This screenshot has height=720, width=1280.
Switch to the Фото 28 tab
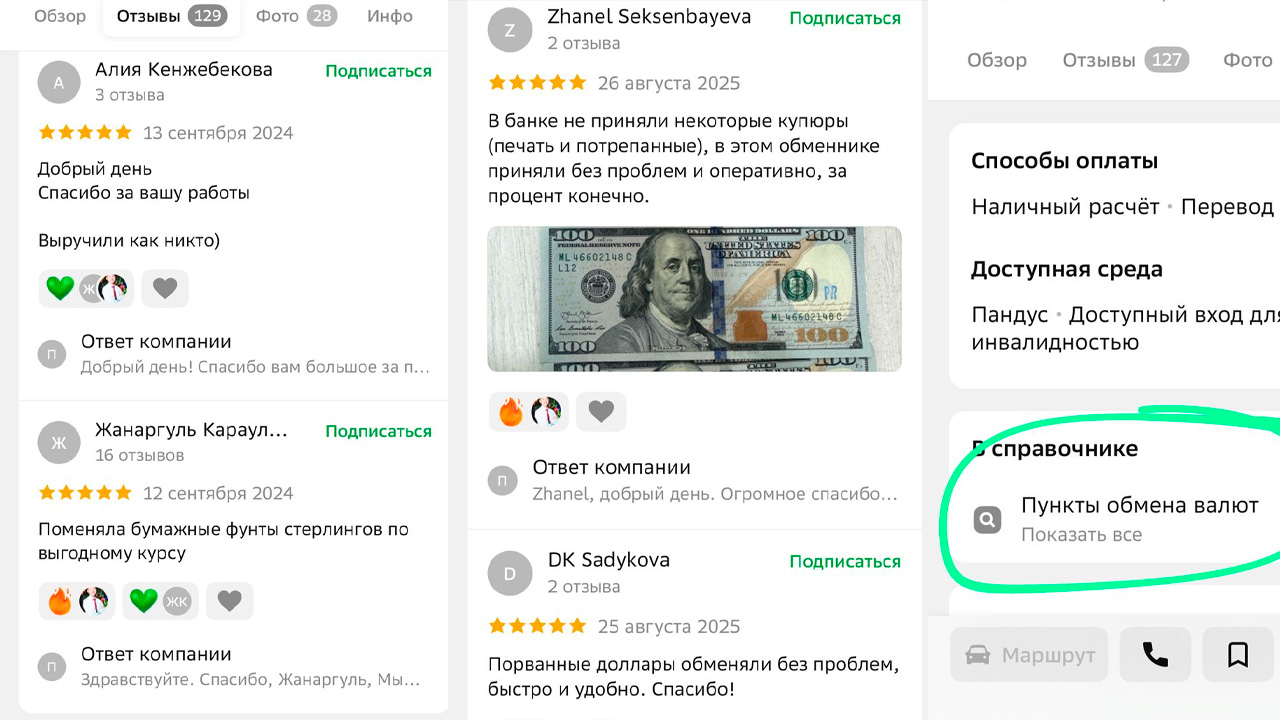pyautogui.click(x=296, y=17)
